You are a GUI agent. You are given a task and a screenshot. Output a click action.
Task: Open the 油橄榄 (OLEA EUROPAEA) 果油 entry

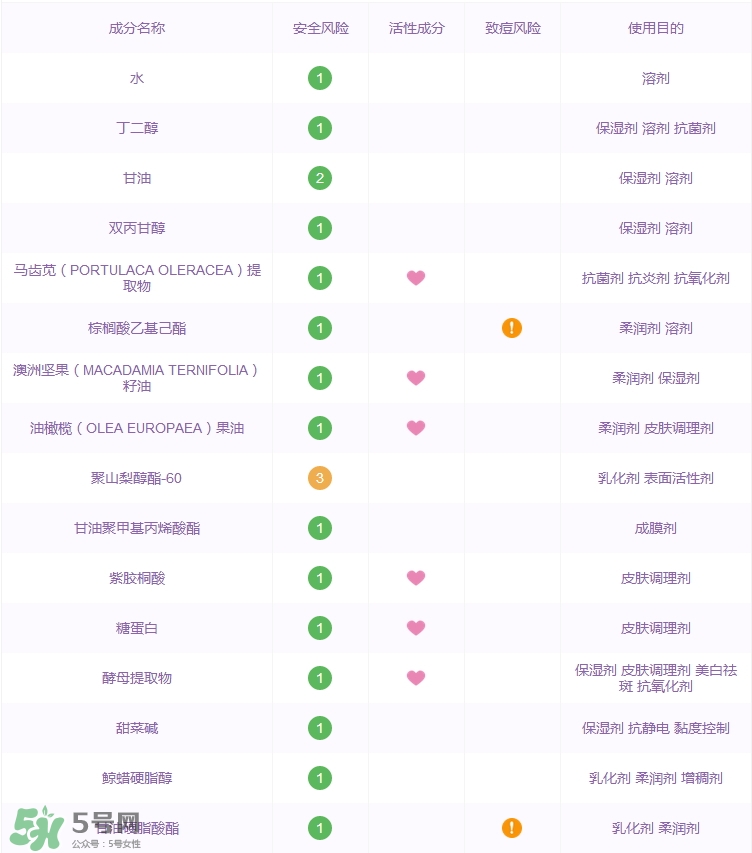point(137,428)
